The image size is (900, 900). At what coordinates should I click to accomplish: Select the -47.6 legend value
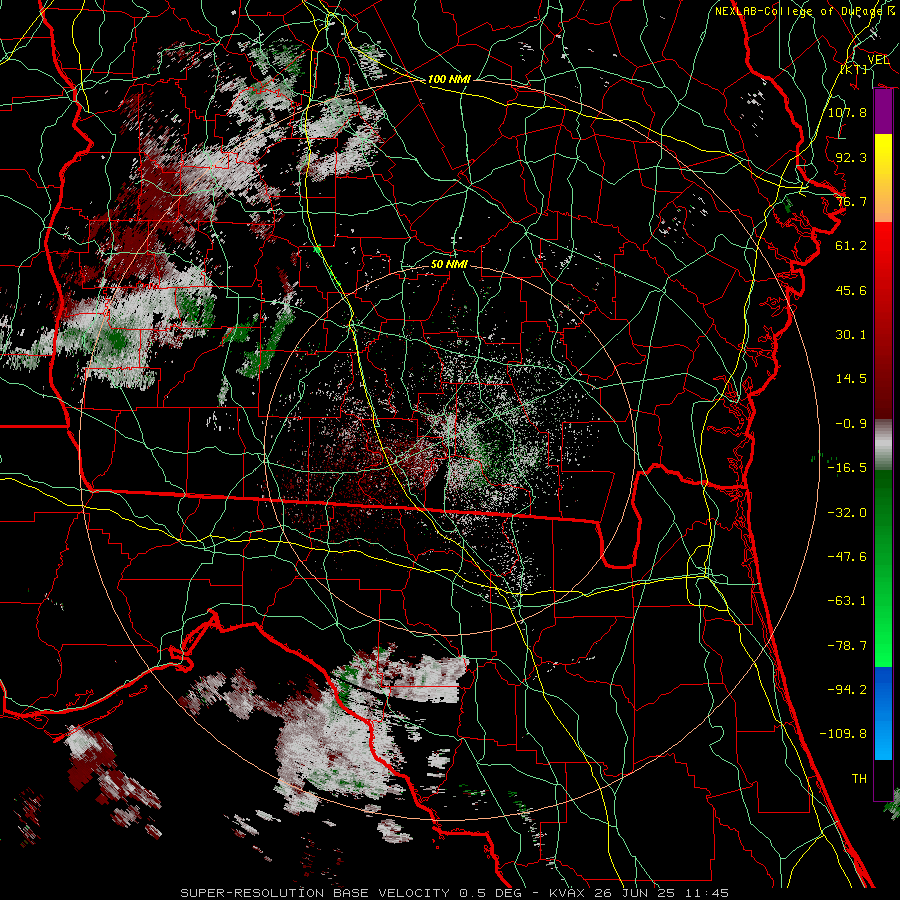[x=847, y=557]
